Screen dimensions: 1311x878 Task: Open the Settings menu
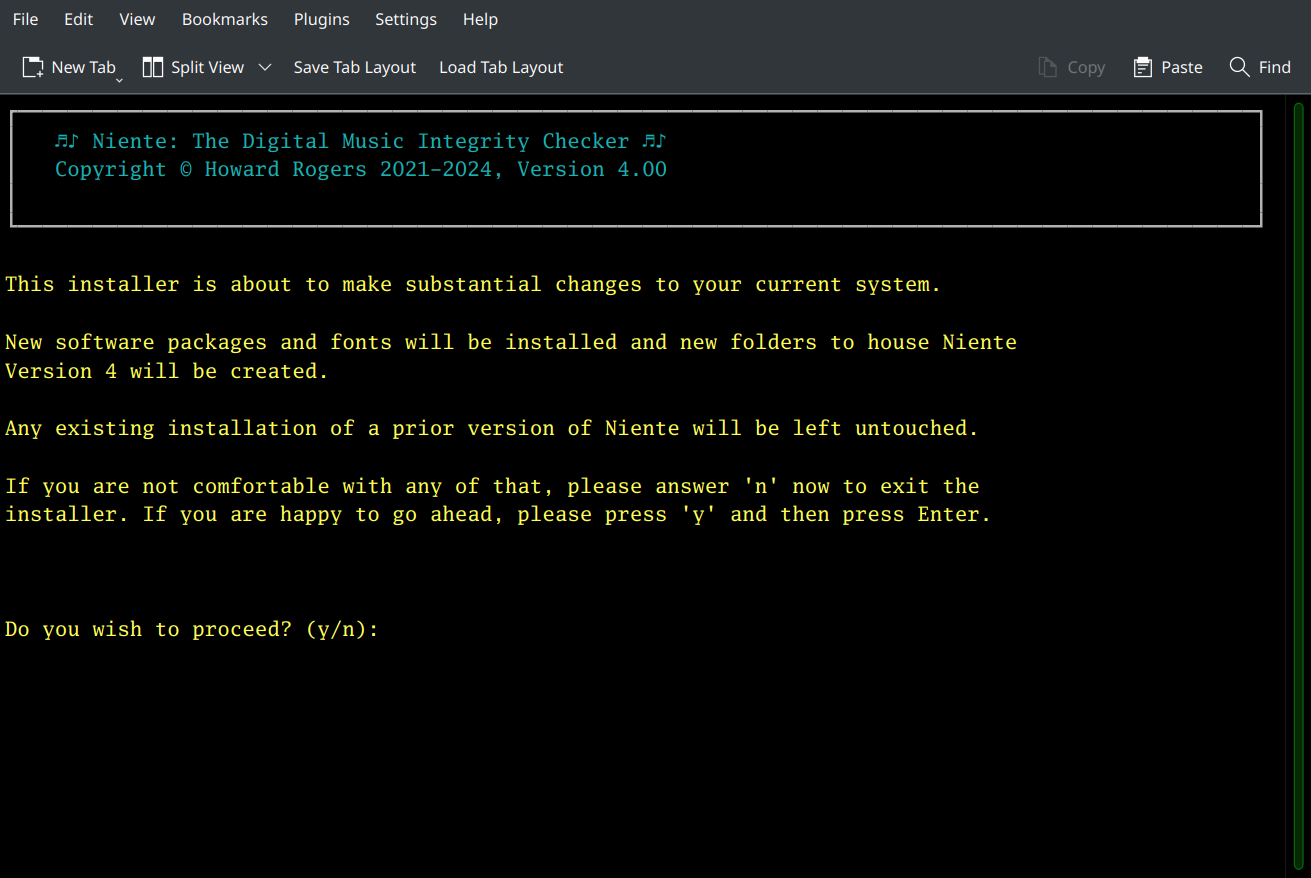tap(405, 19)
